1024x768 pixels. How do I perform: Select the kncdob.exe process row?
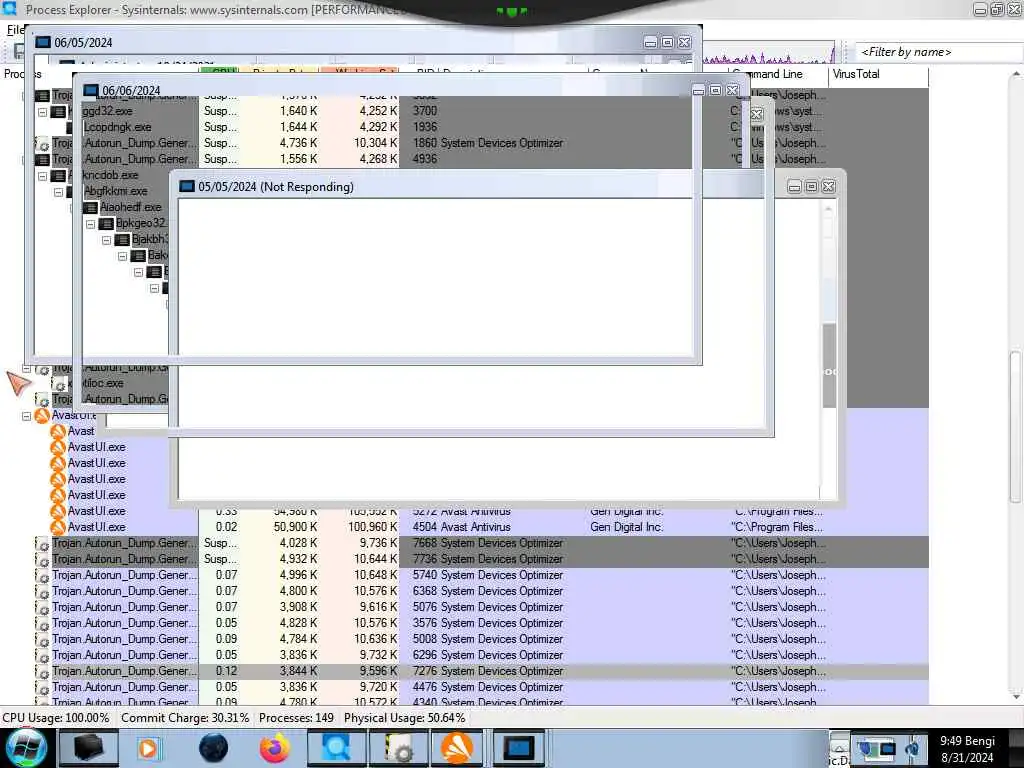coord(111,175)
